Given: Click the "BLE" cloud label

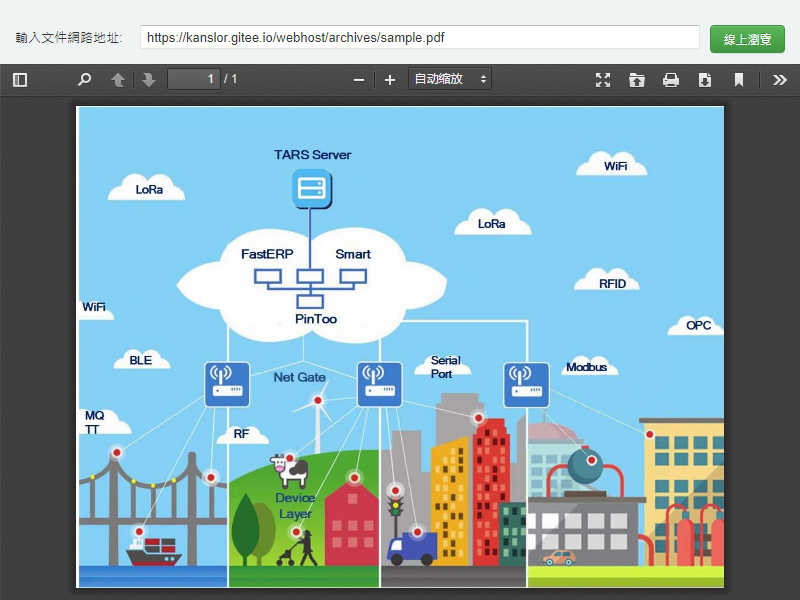Looking at the screenshot, I should pos(140,360).
